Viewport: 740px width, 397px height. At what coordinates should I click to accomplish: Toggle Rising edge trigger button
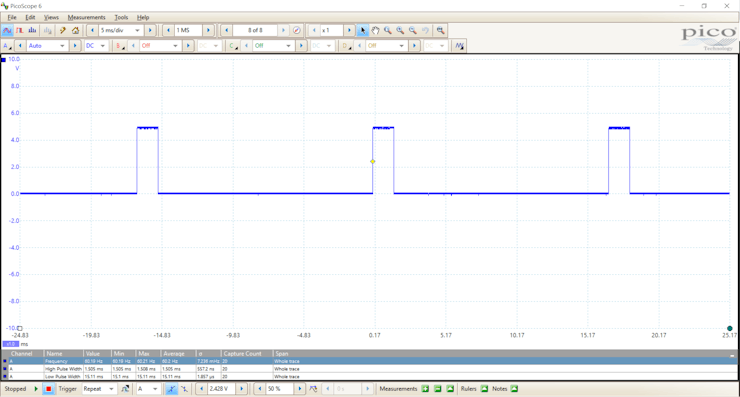[171, 389]
